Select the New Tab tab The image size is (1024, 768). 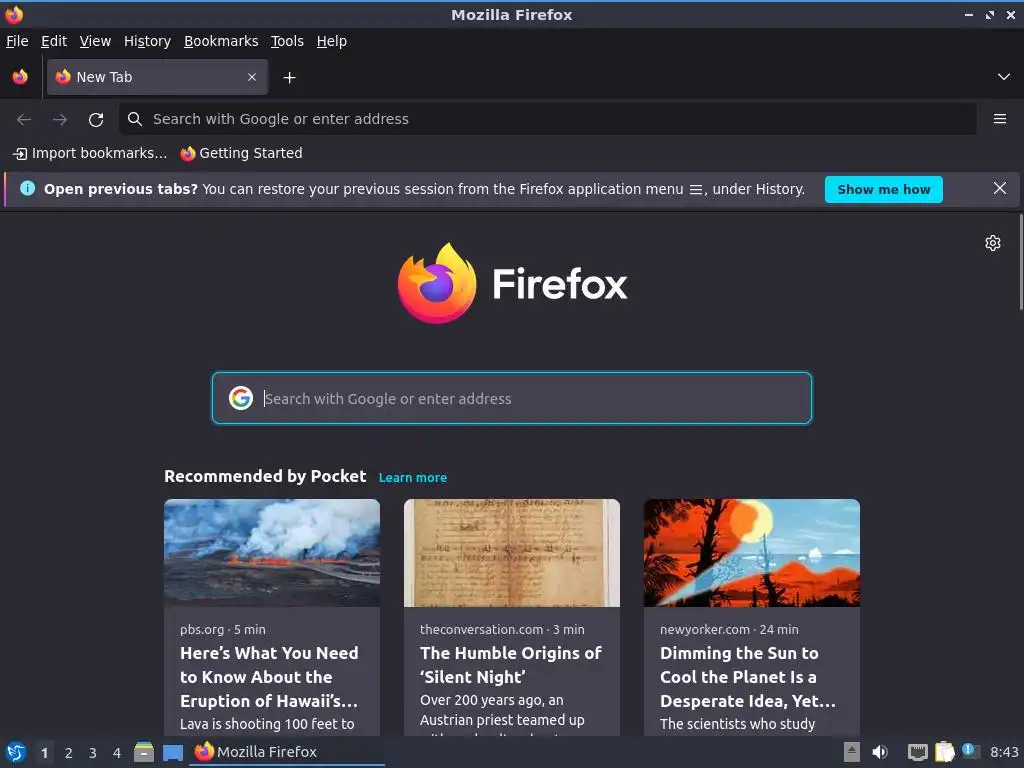[x=157, y=77]
